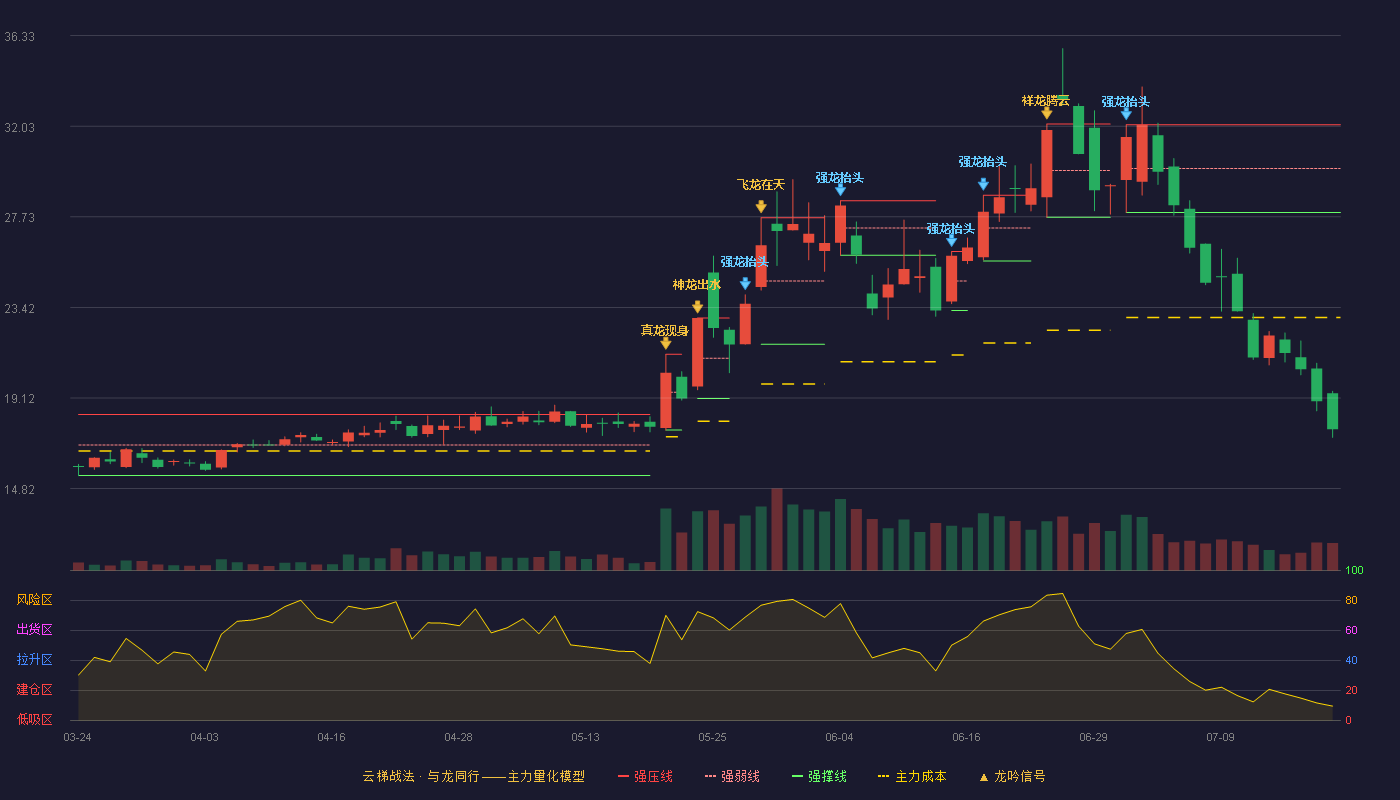Click the 06-04 date label

[x=839, y=737]
